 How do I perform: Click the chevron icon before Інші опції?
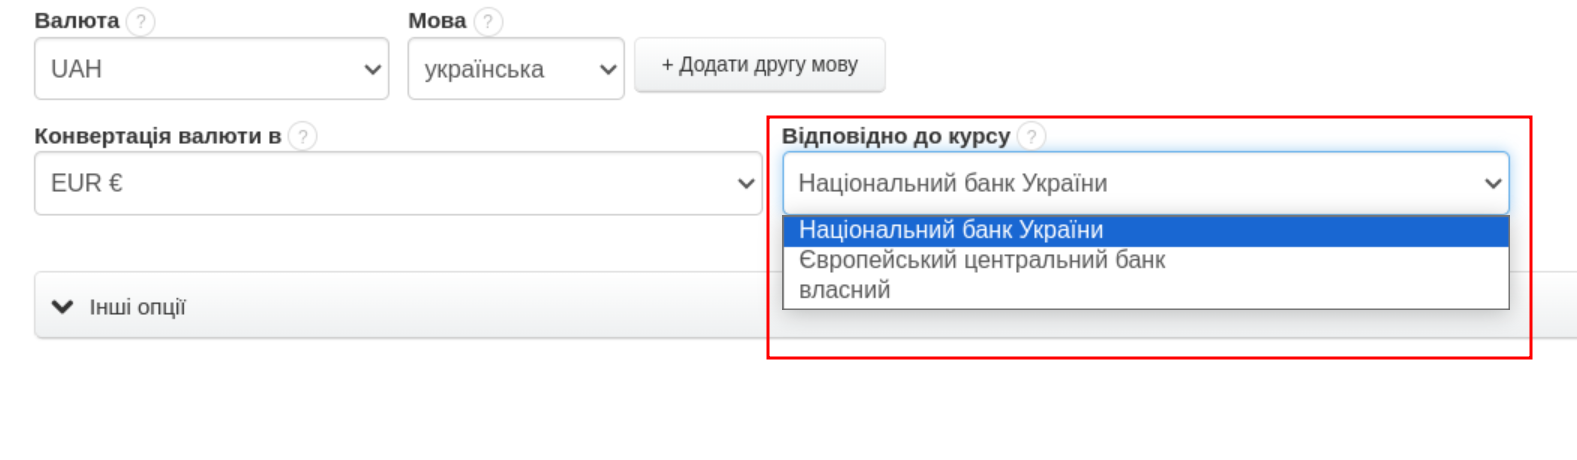click(62, 307)
